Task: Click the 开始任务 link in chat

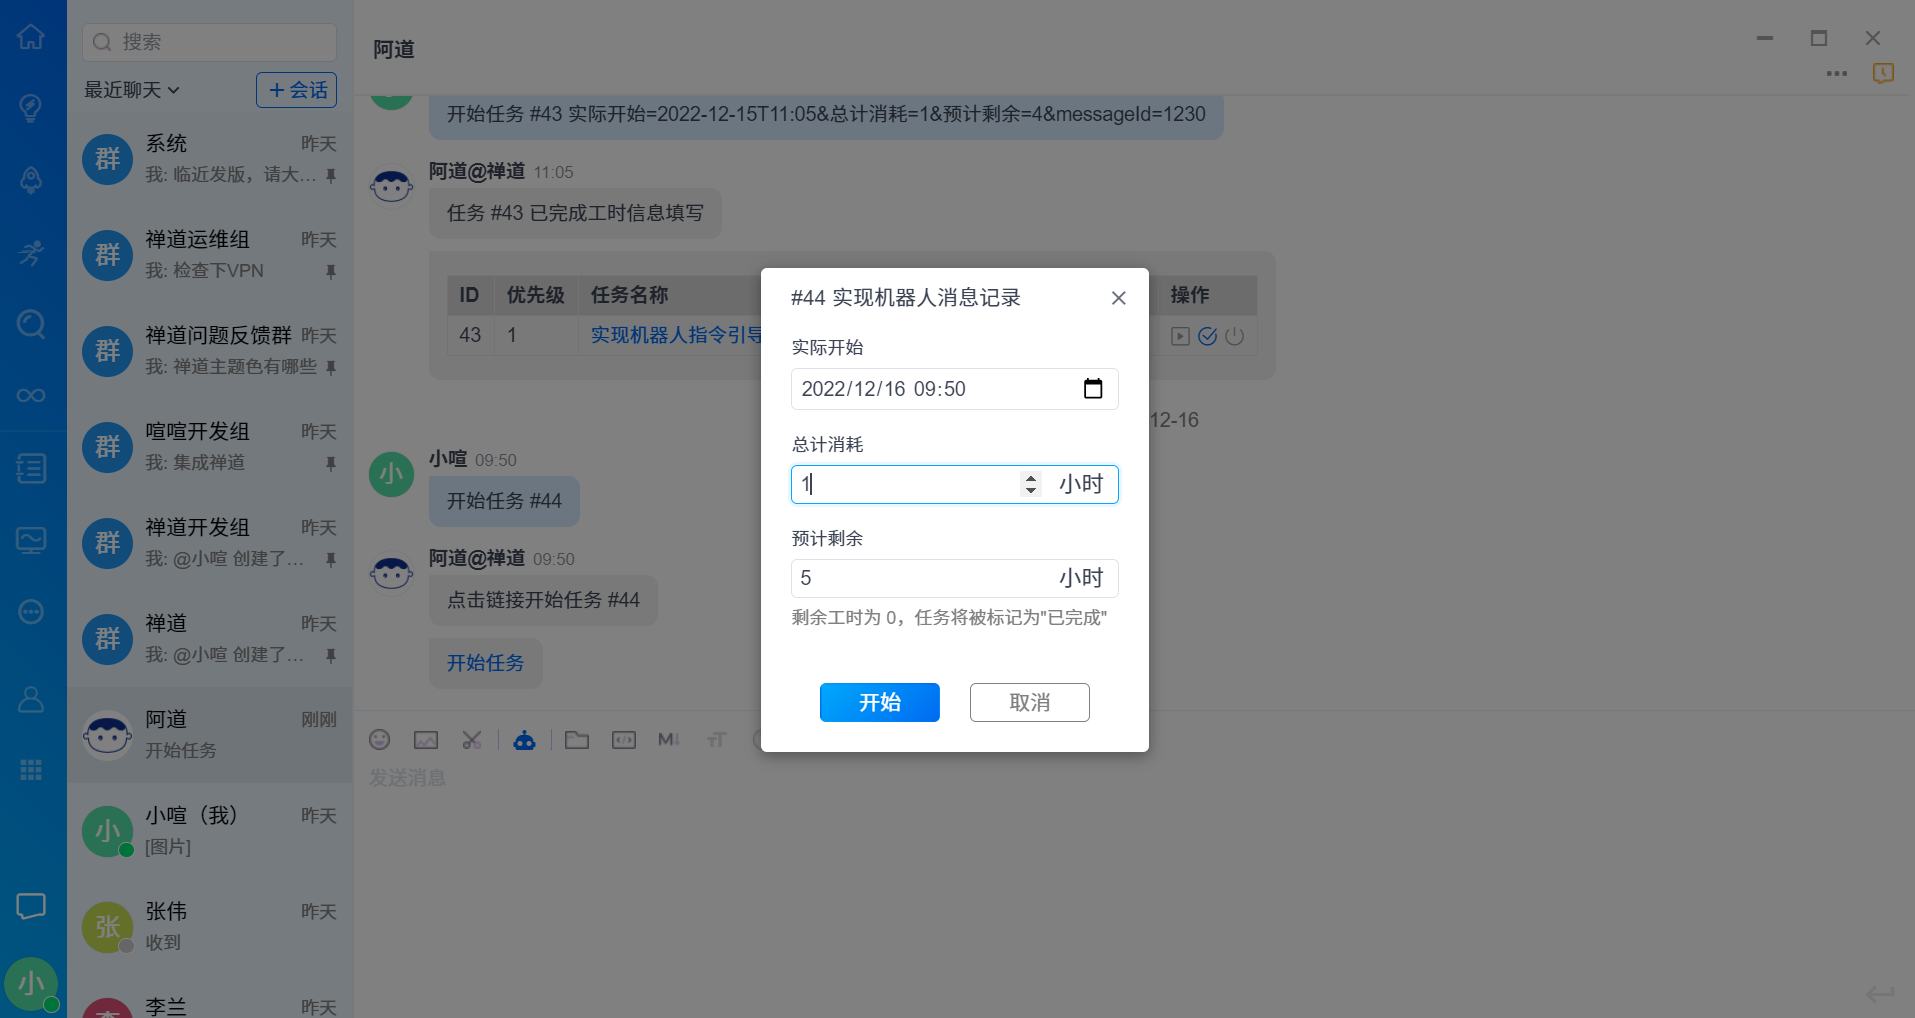Action: coord(485,663)
